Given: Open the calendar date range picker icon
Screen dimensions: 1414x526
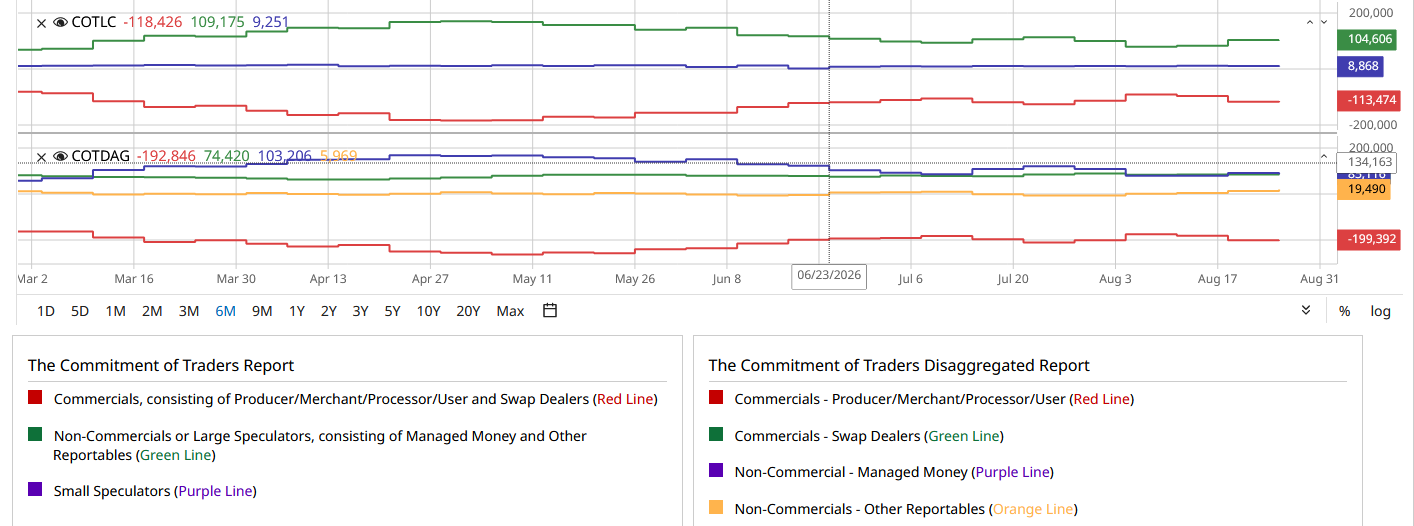Looking at the screenshot, I should click(x=549, y=311).
